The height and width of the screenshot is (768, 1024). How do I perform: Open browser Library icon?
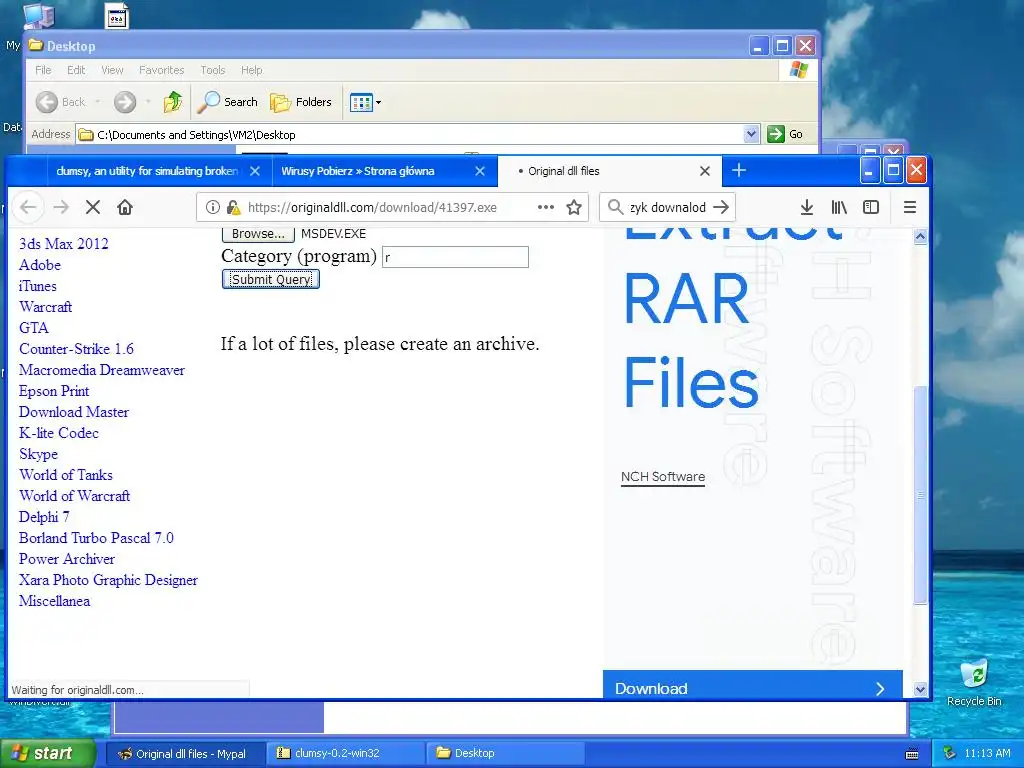(839, 208)
